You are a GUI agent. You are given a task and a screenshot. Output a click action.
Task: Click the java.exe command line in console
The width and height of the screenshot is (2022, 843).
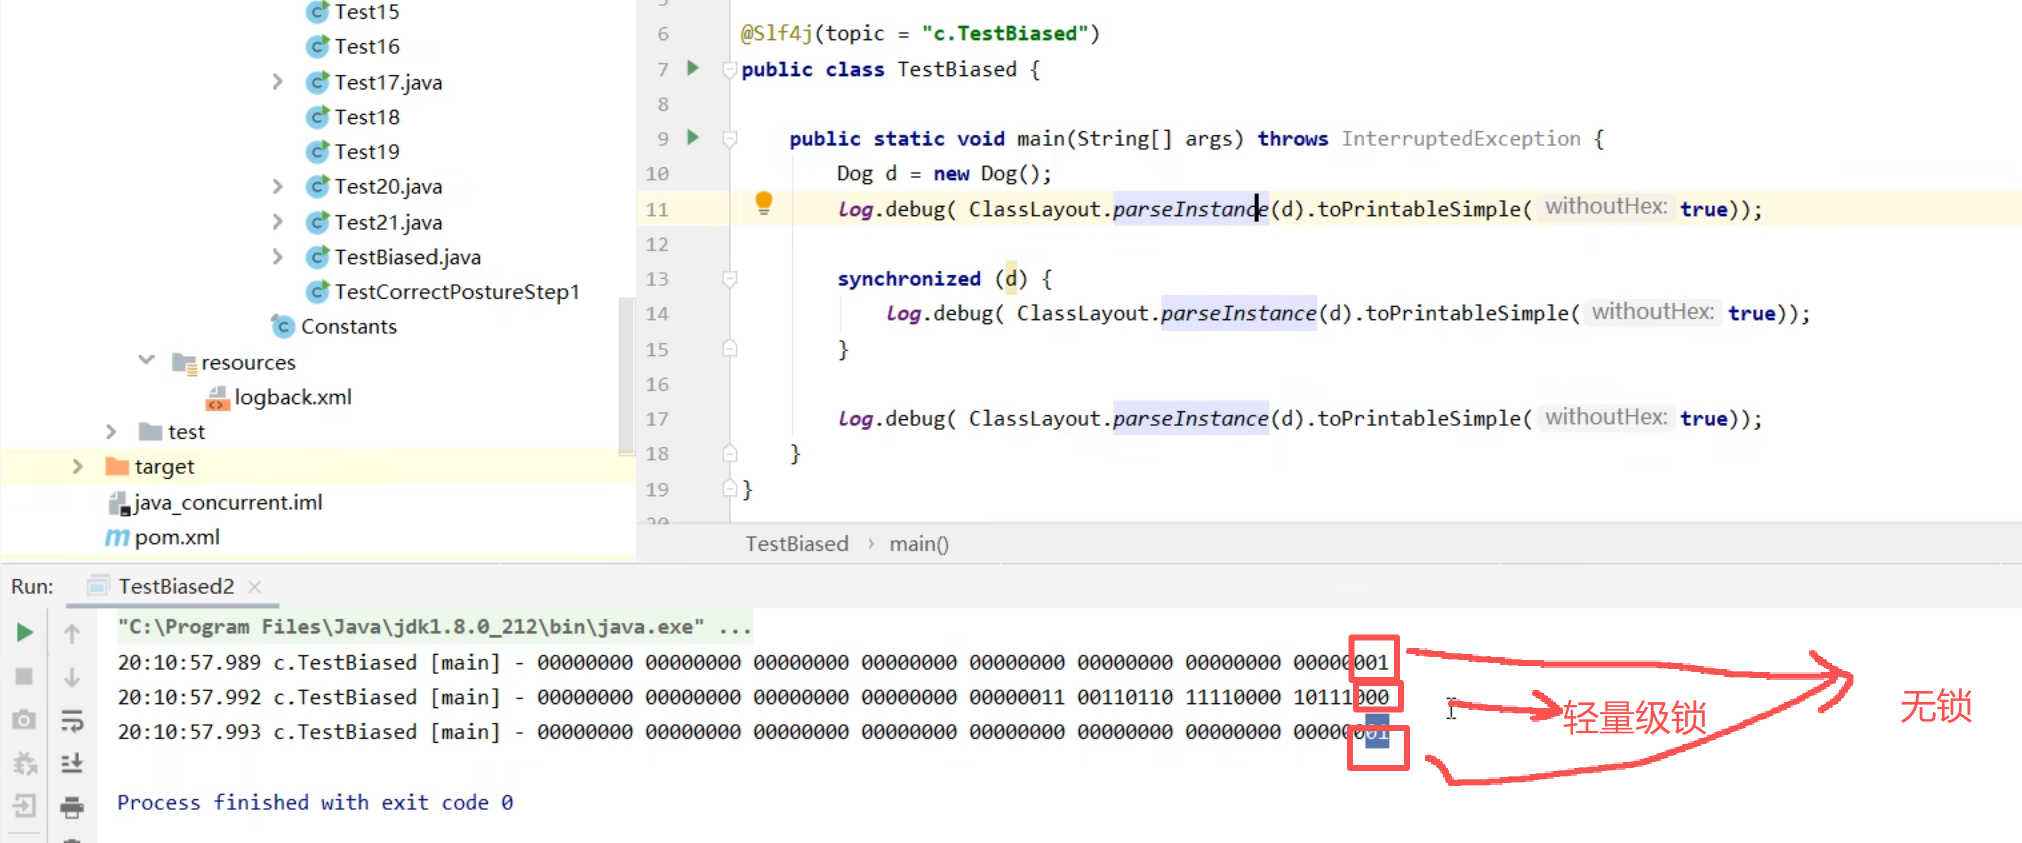[x=434, y=627]
